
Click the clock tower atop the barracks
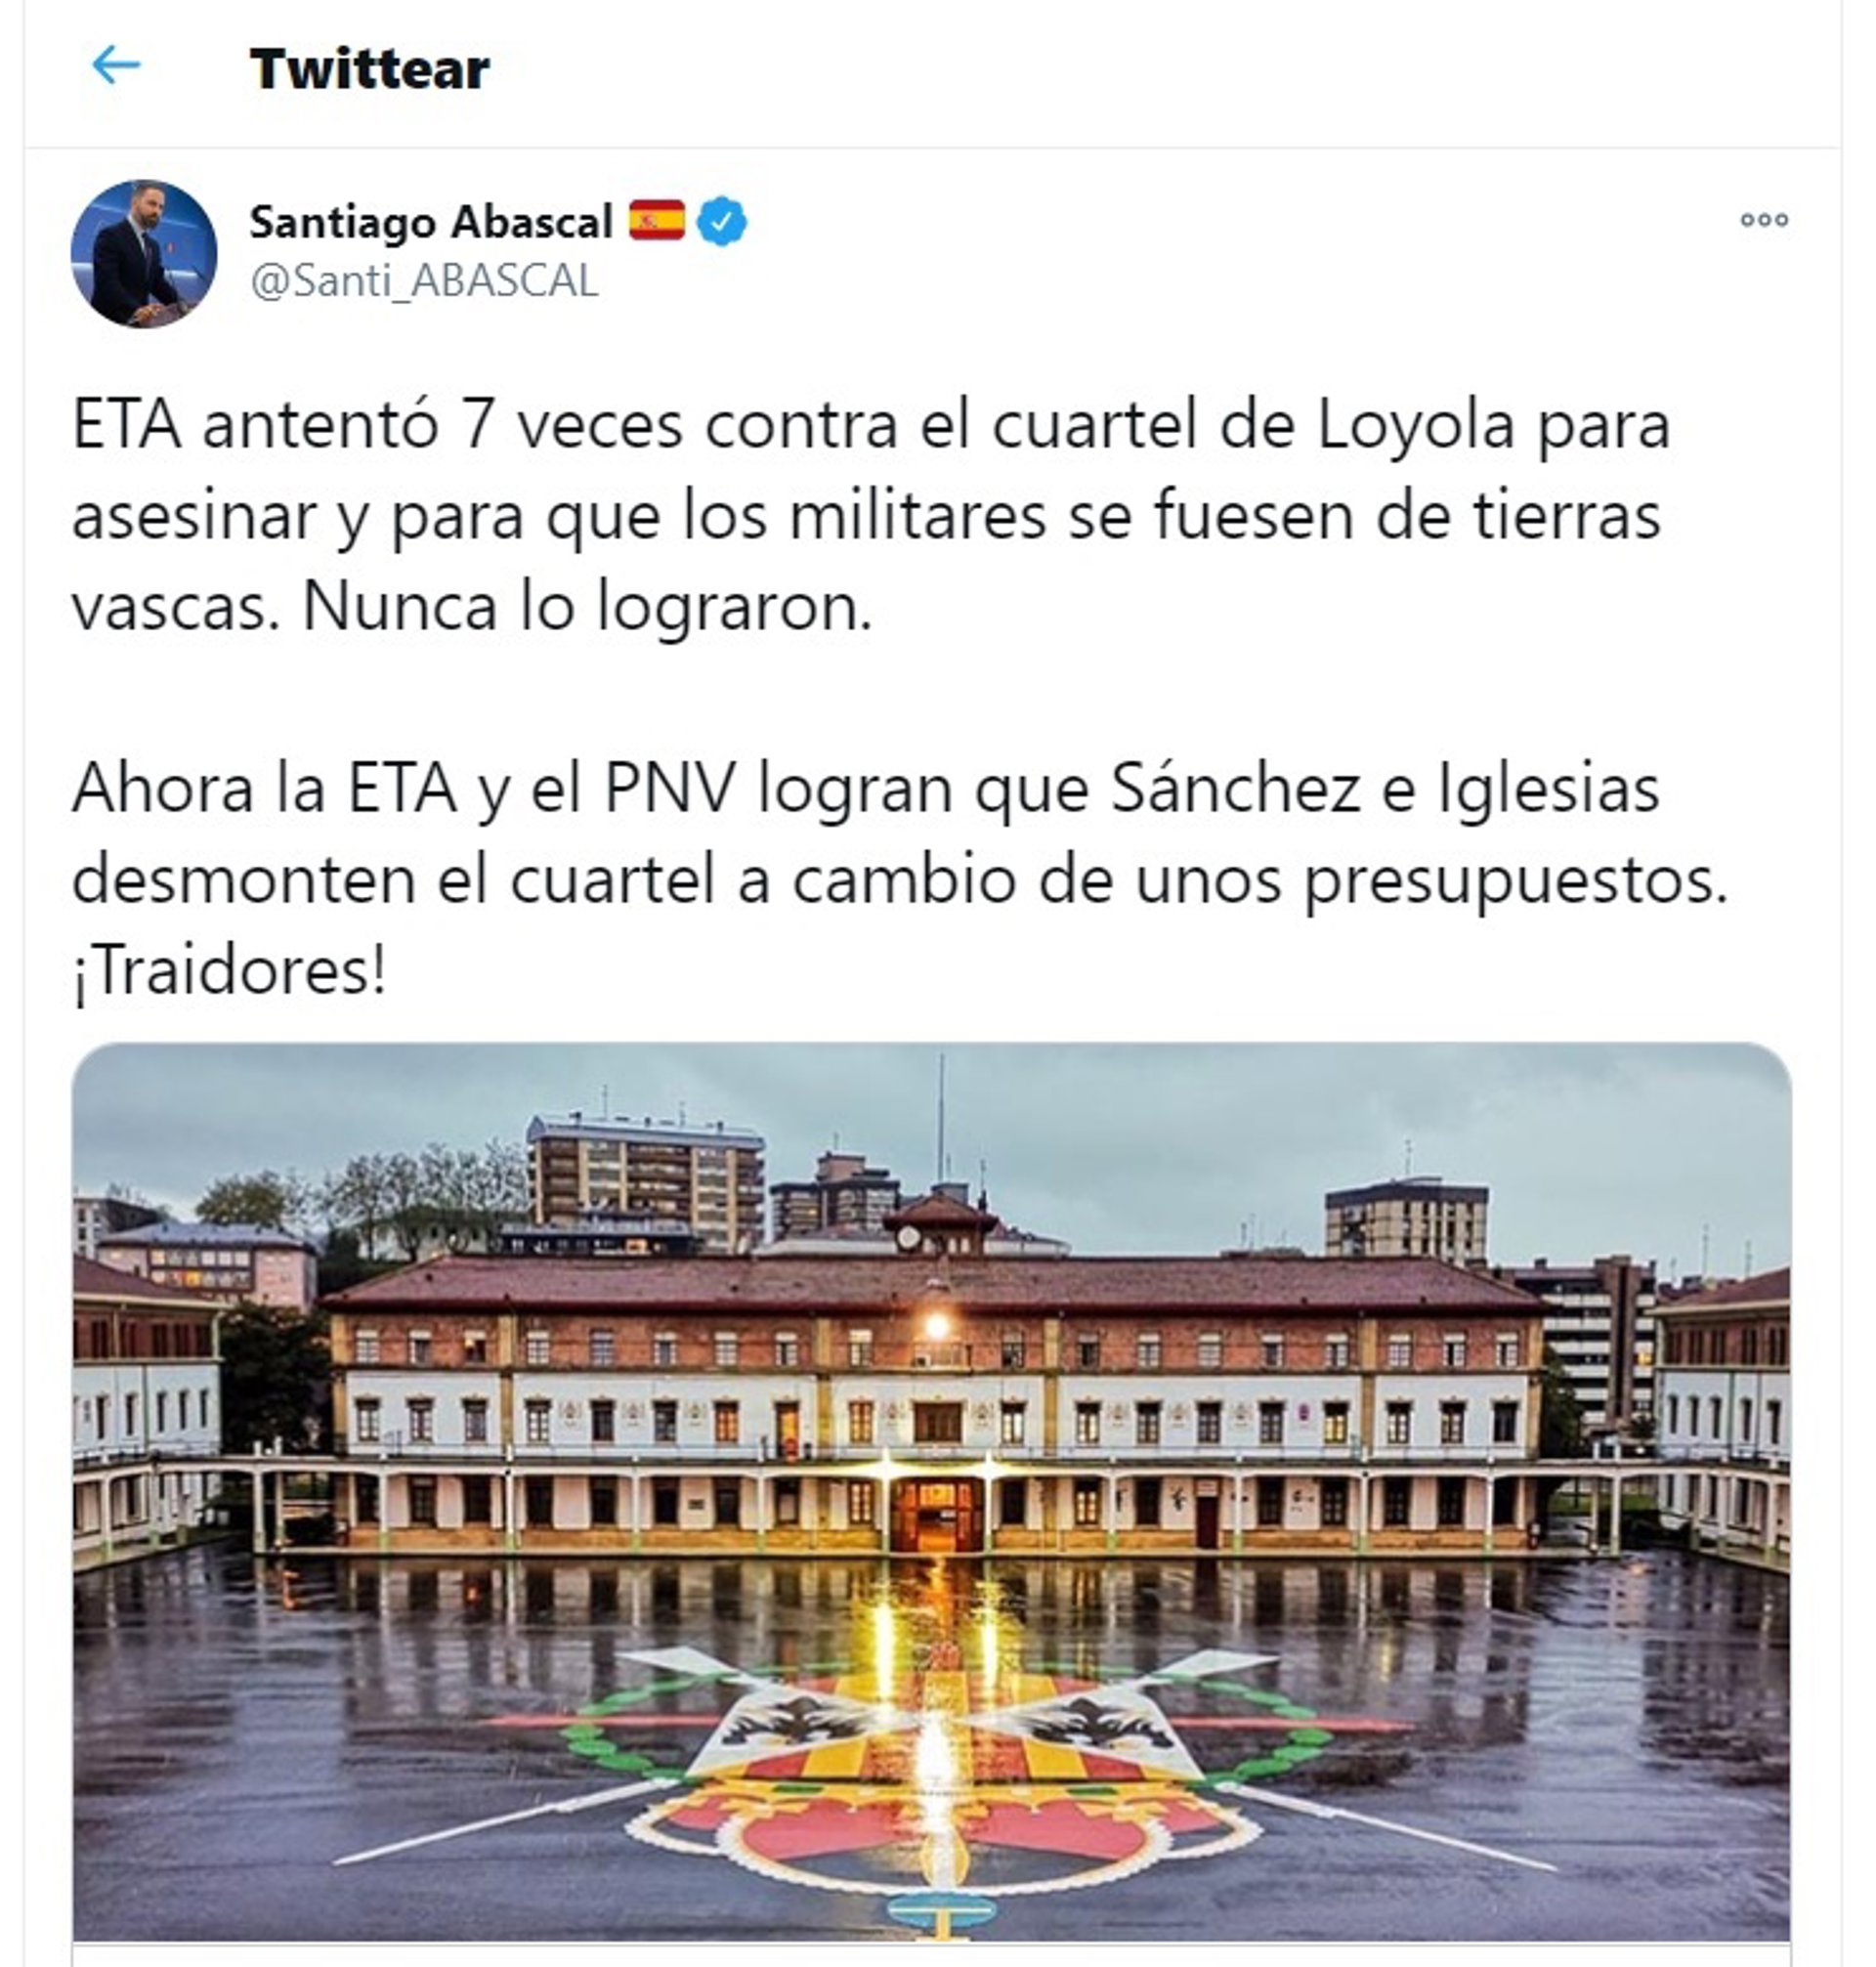point(938,1224)
